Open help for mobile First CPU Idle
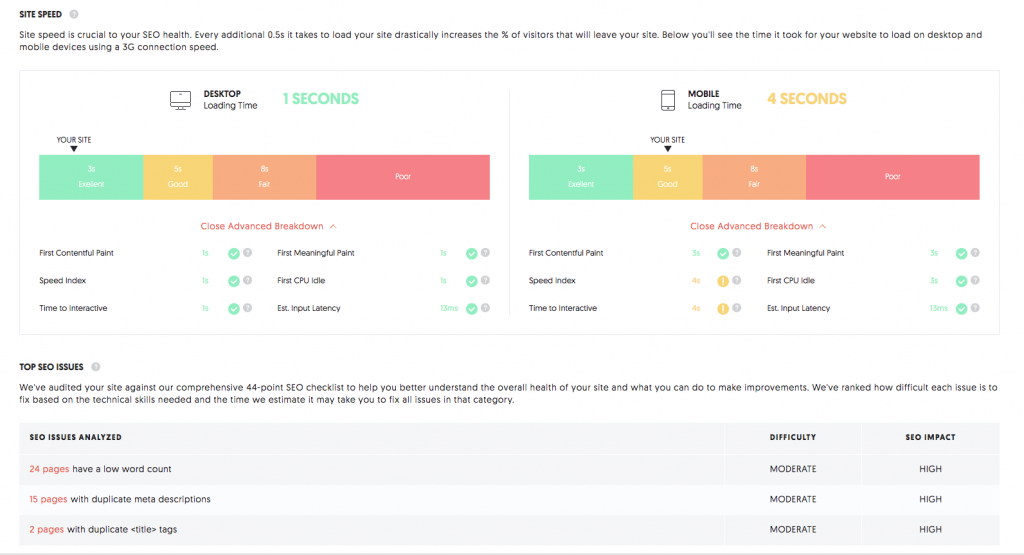The height and width of the screenshot is (555, 1024). point(975,280)
